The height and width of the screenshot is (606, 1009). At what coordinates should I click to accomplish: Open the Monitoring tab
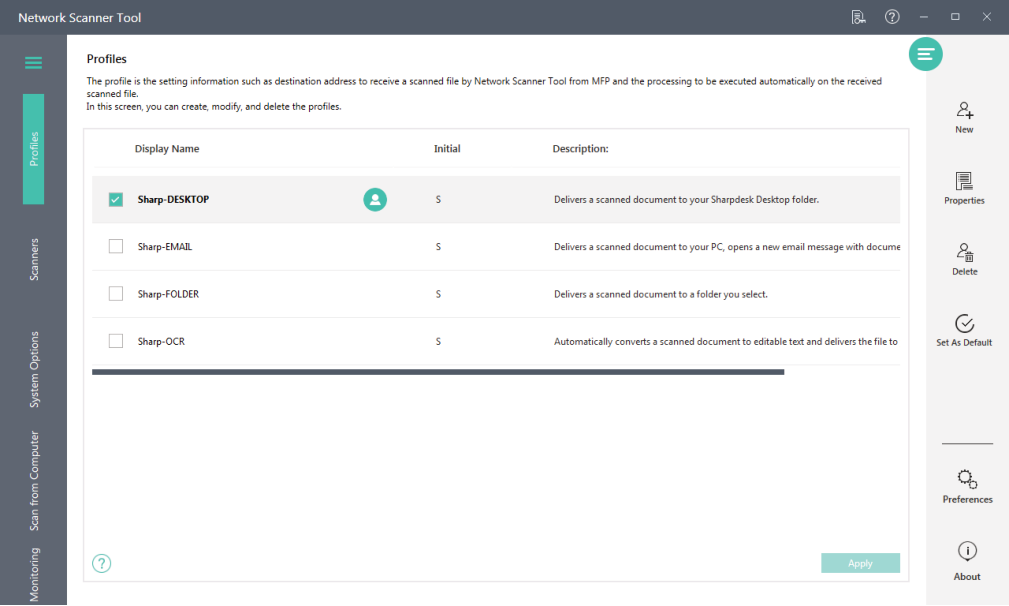pos(34,574)
